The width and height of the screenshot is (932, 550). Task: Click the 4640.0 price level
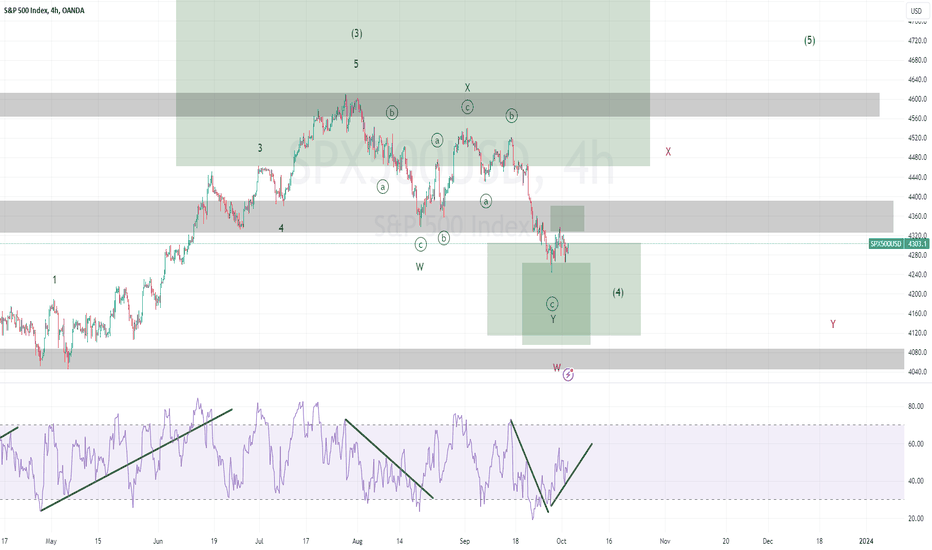click(917, 80)
